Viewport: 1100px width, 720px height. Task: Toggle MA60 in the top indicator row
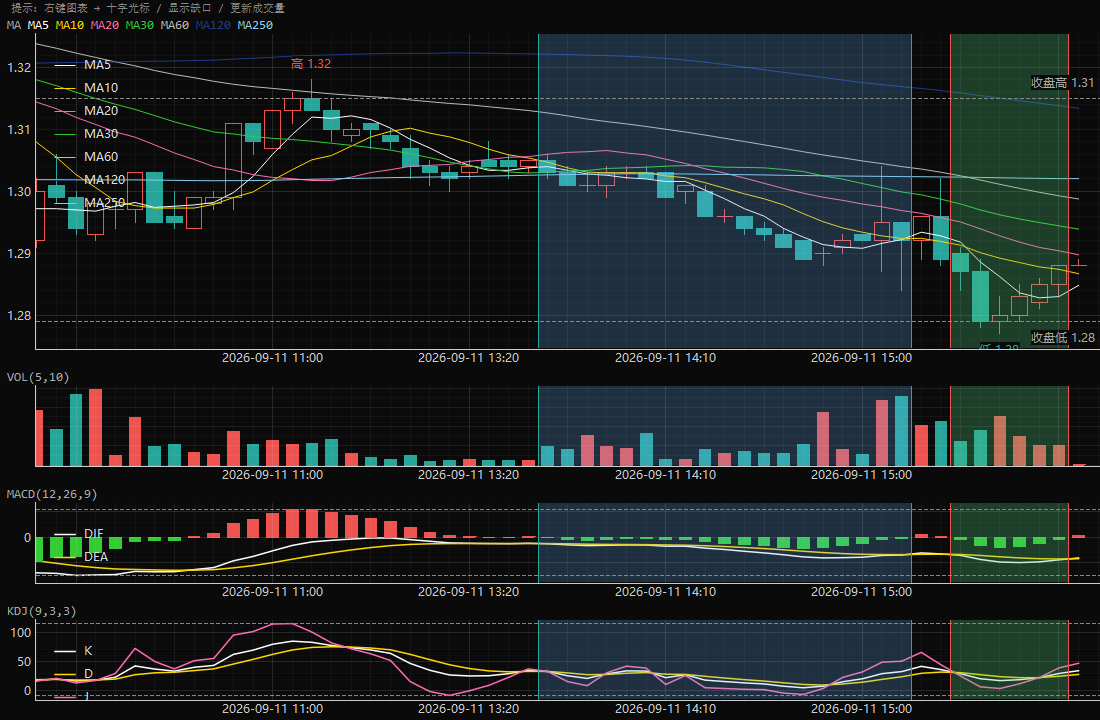tap(174, 25)
